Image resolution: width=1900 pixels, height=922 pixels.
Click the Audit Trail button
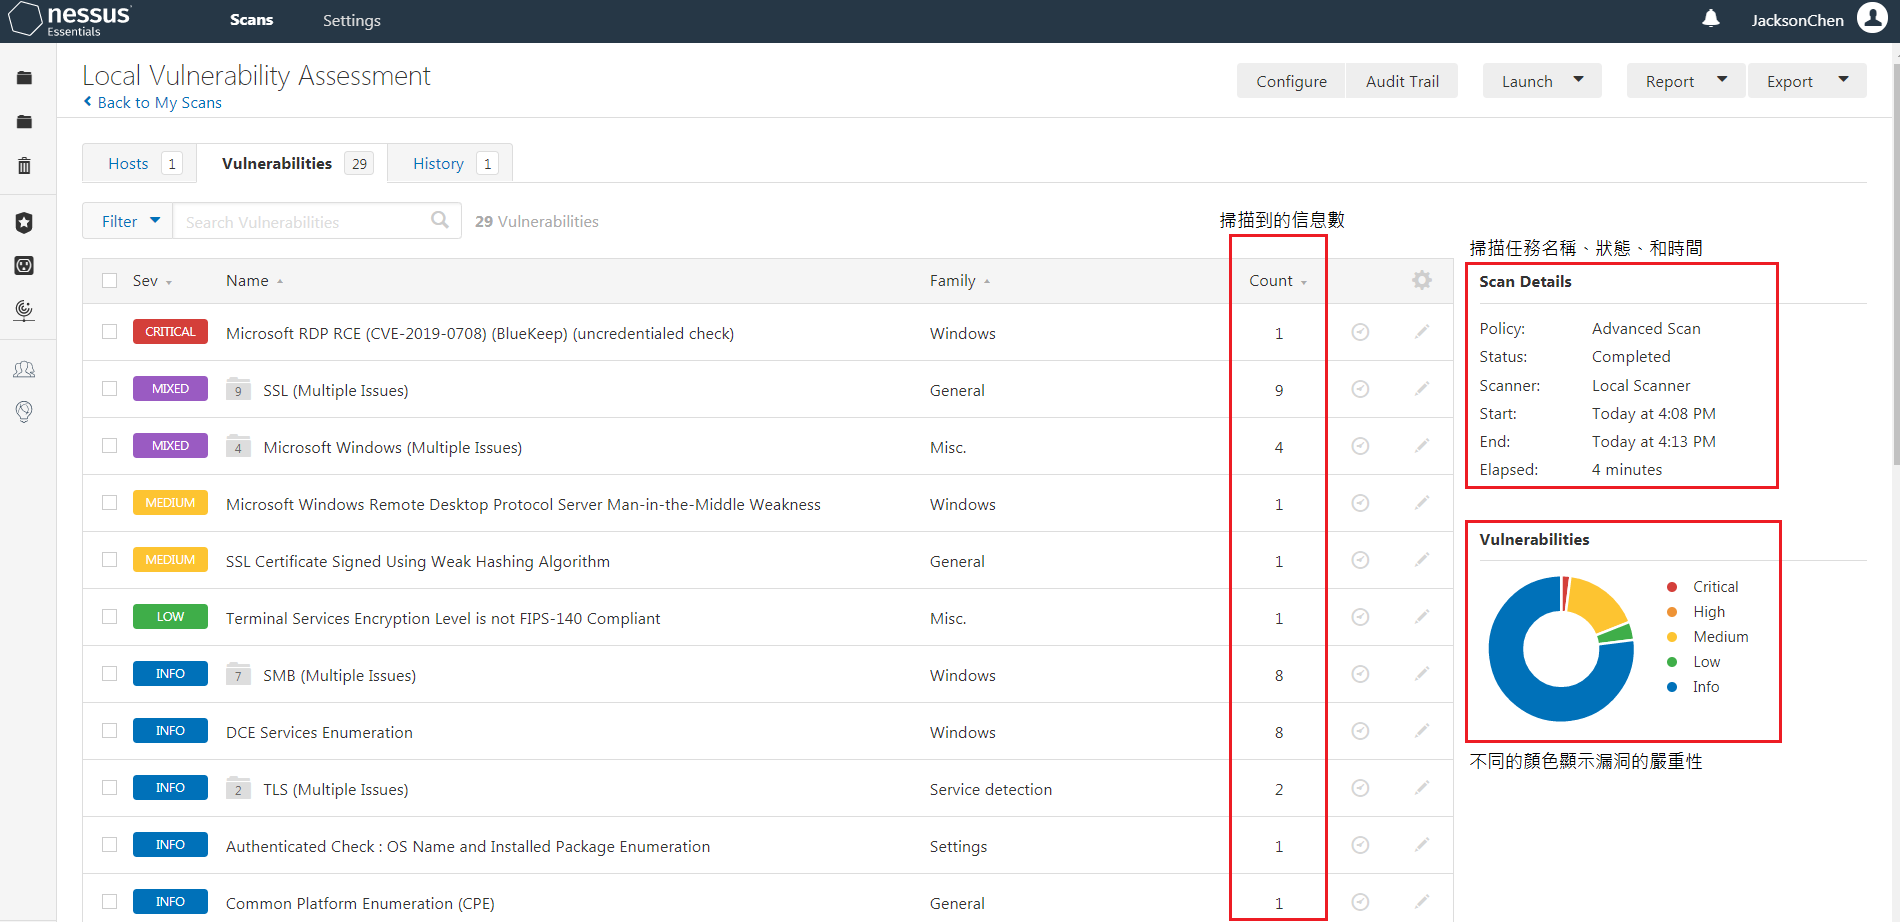tap(1402, 81)
